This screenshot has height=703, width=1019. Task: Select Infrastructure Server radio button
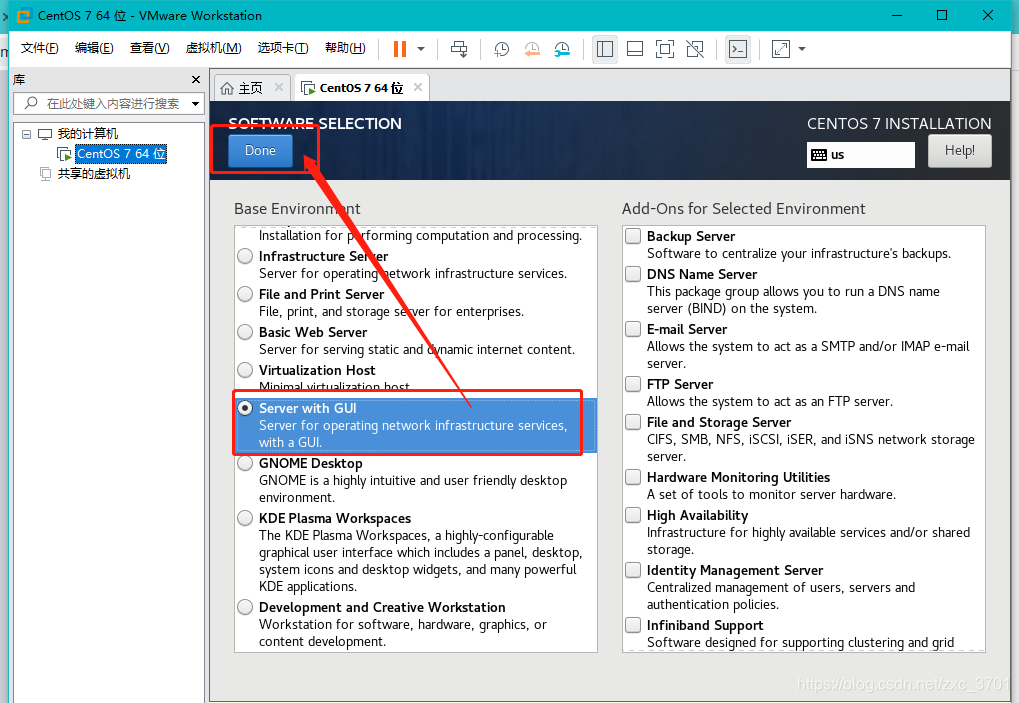pyautogui.click(x=245, y=256)
